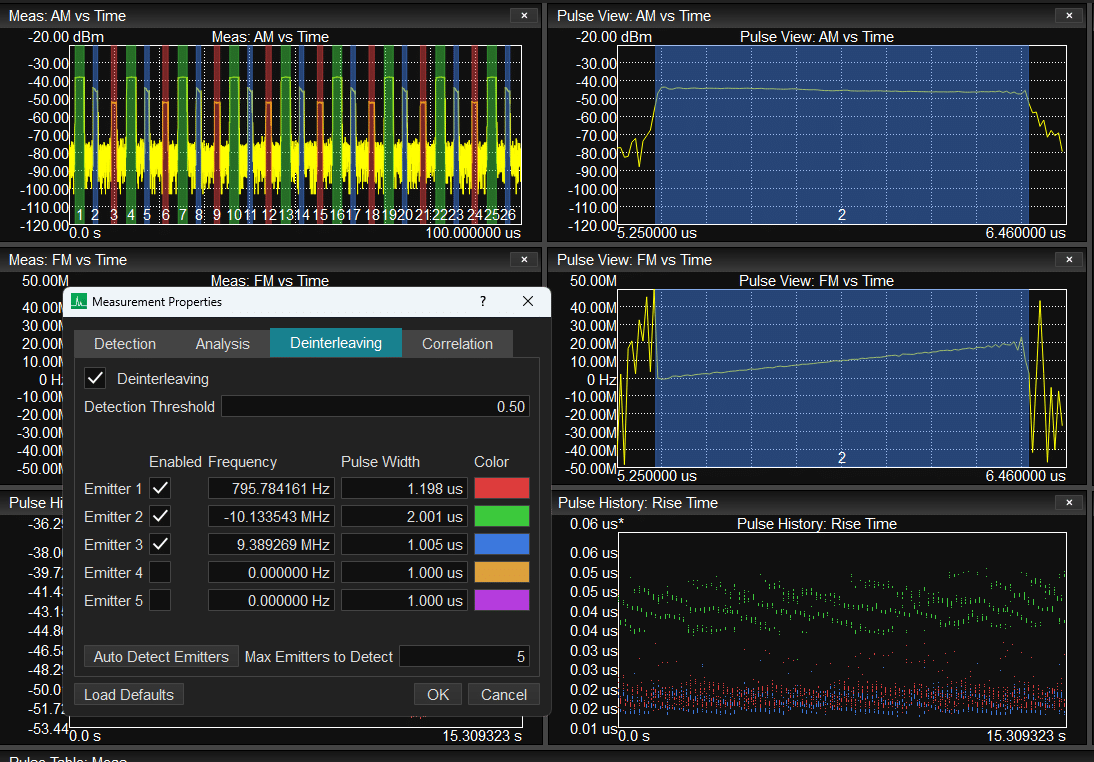Enable the Emitter 5 checkbox

pos(160,600)
